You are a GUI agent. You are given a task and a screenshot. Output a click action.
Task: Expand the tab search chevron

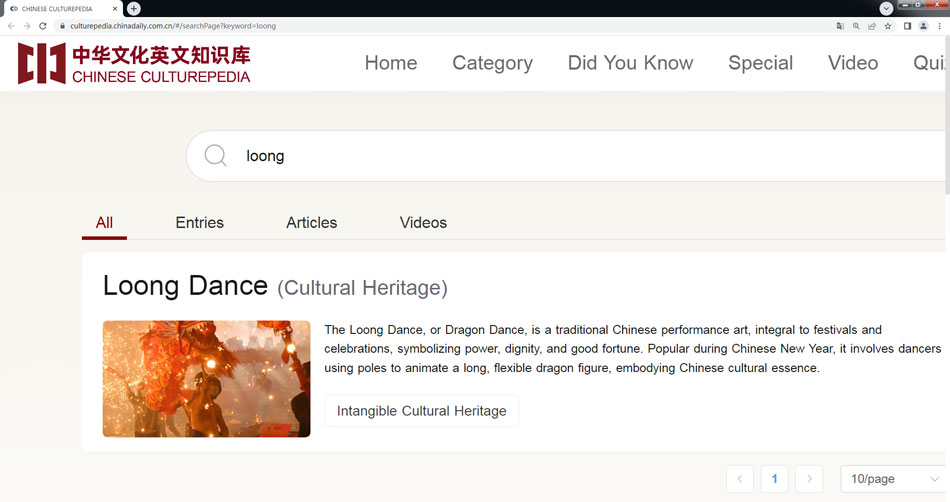click(x=886, y=8)
